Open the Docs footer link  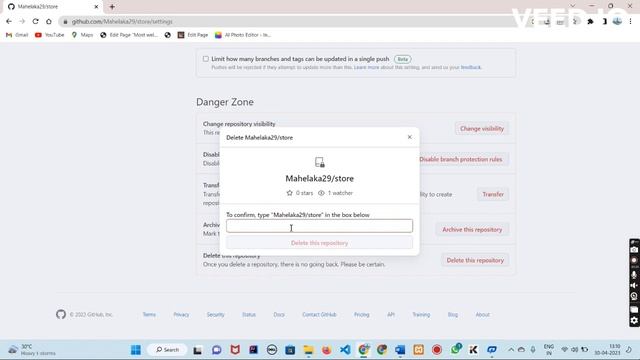(x=279, y=315)
